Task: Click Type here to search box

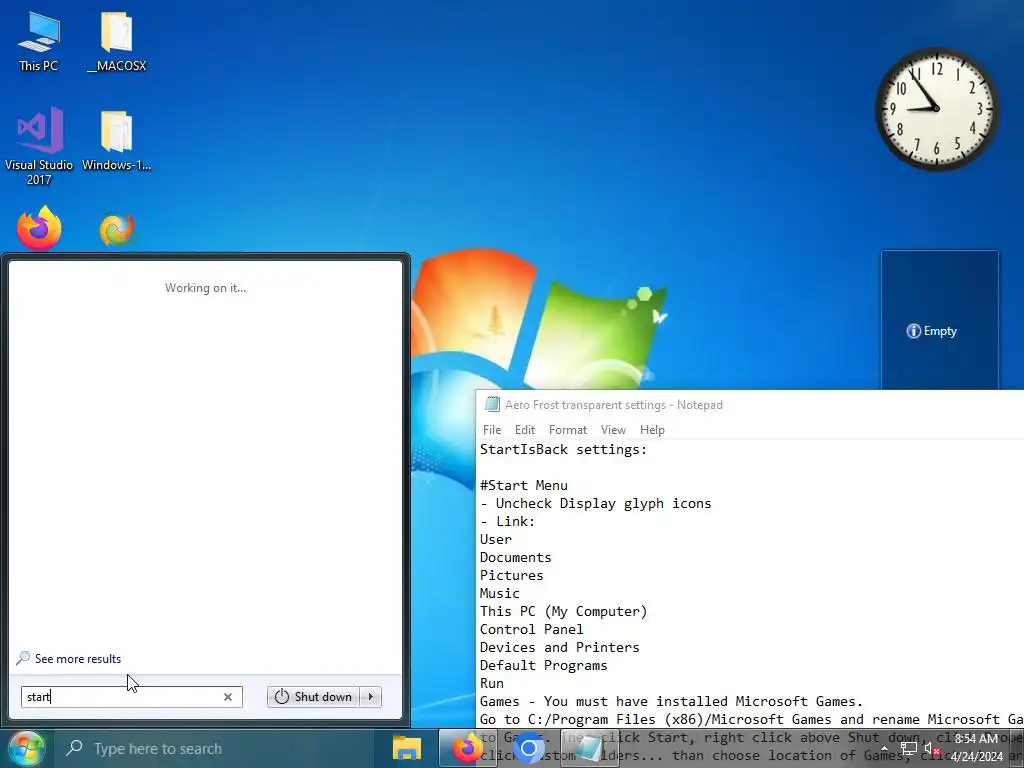Action: click(213, 748)
